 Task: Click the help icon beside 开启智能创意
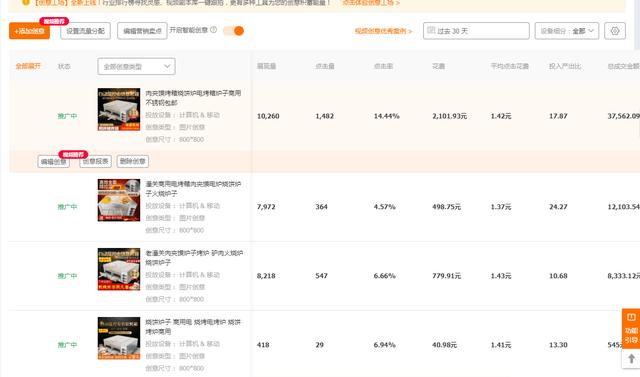(213, 30)
